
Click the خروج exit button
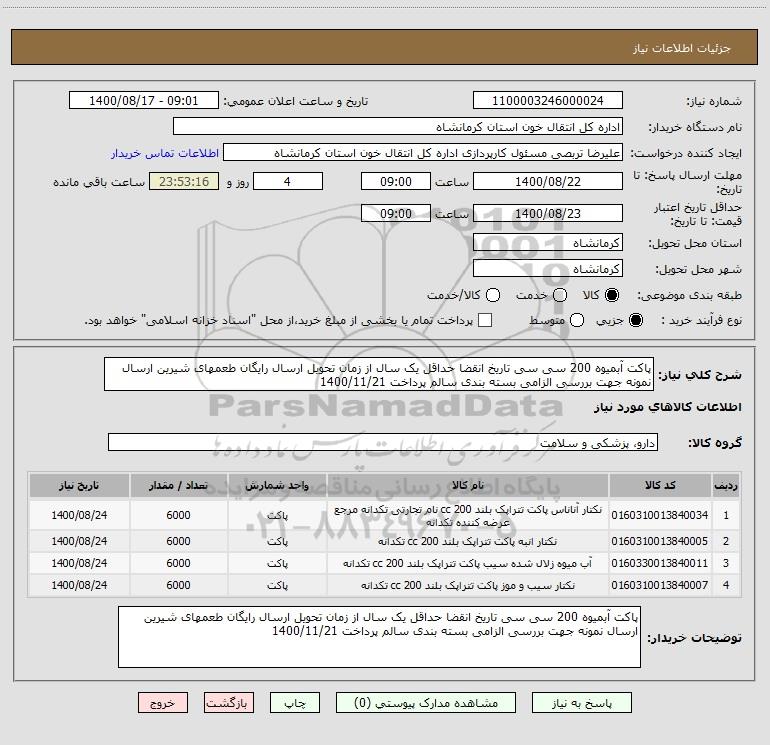pyautogui.click(x=163, y=703)
